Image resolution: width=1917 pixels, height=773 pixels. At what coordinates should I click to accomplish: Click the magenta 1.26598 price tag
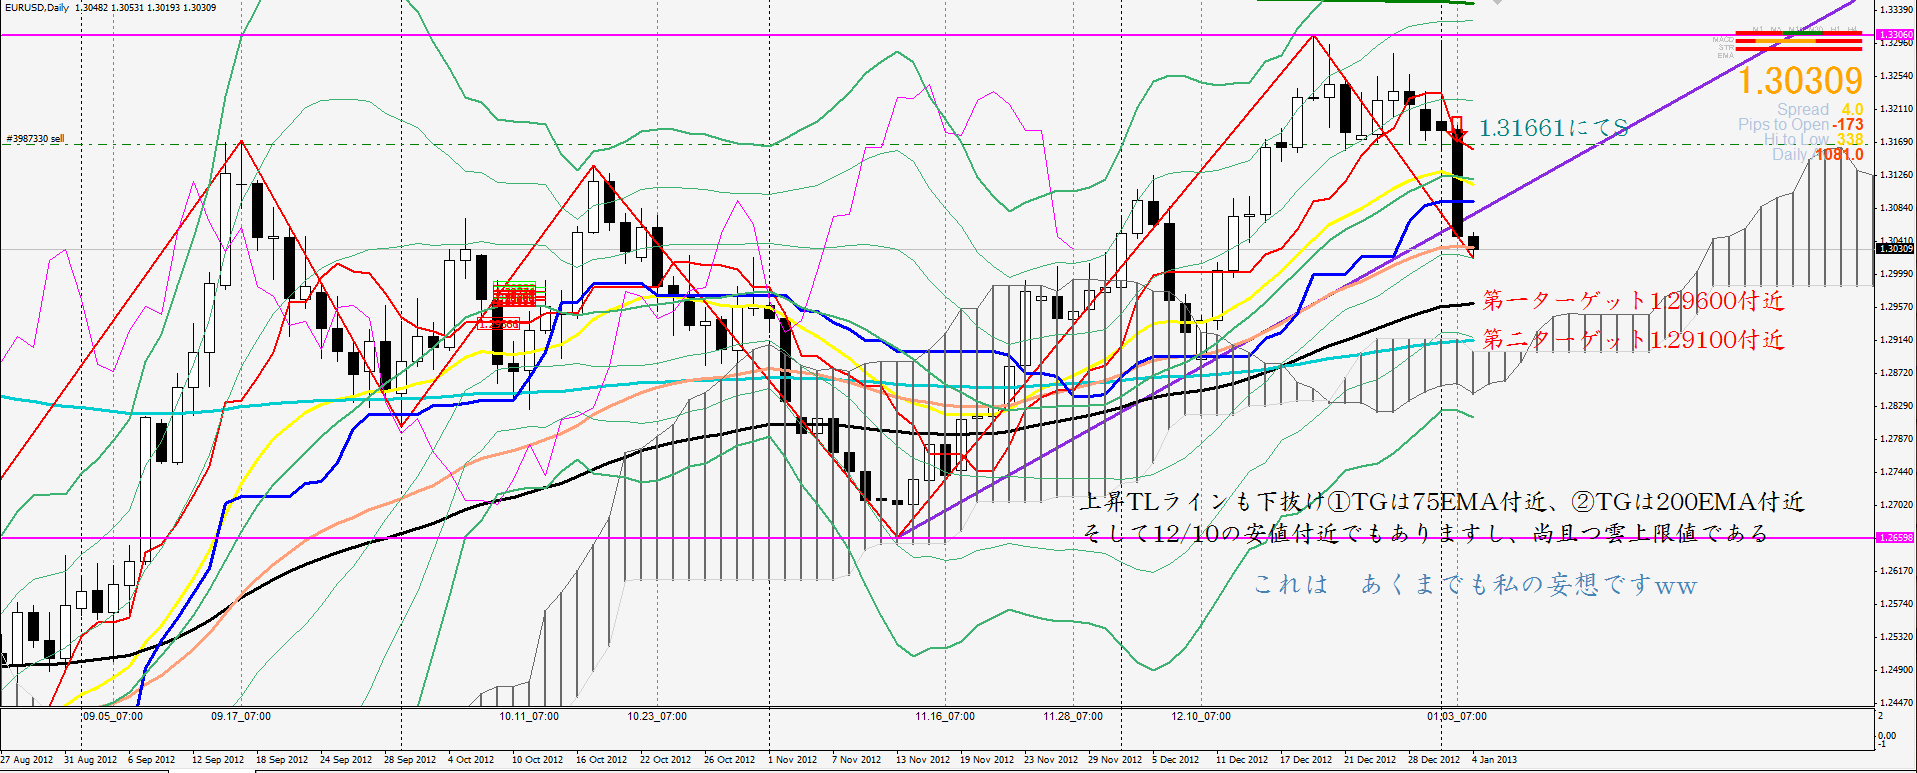point(1895,538)
